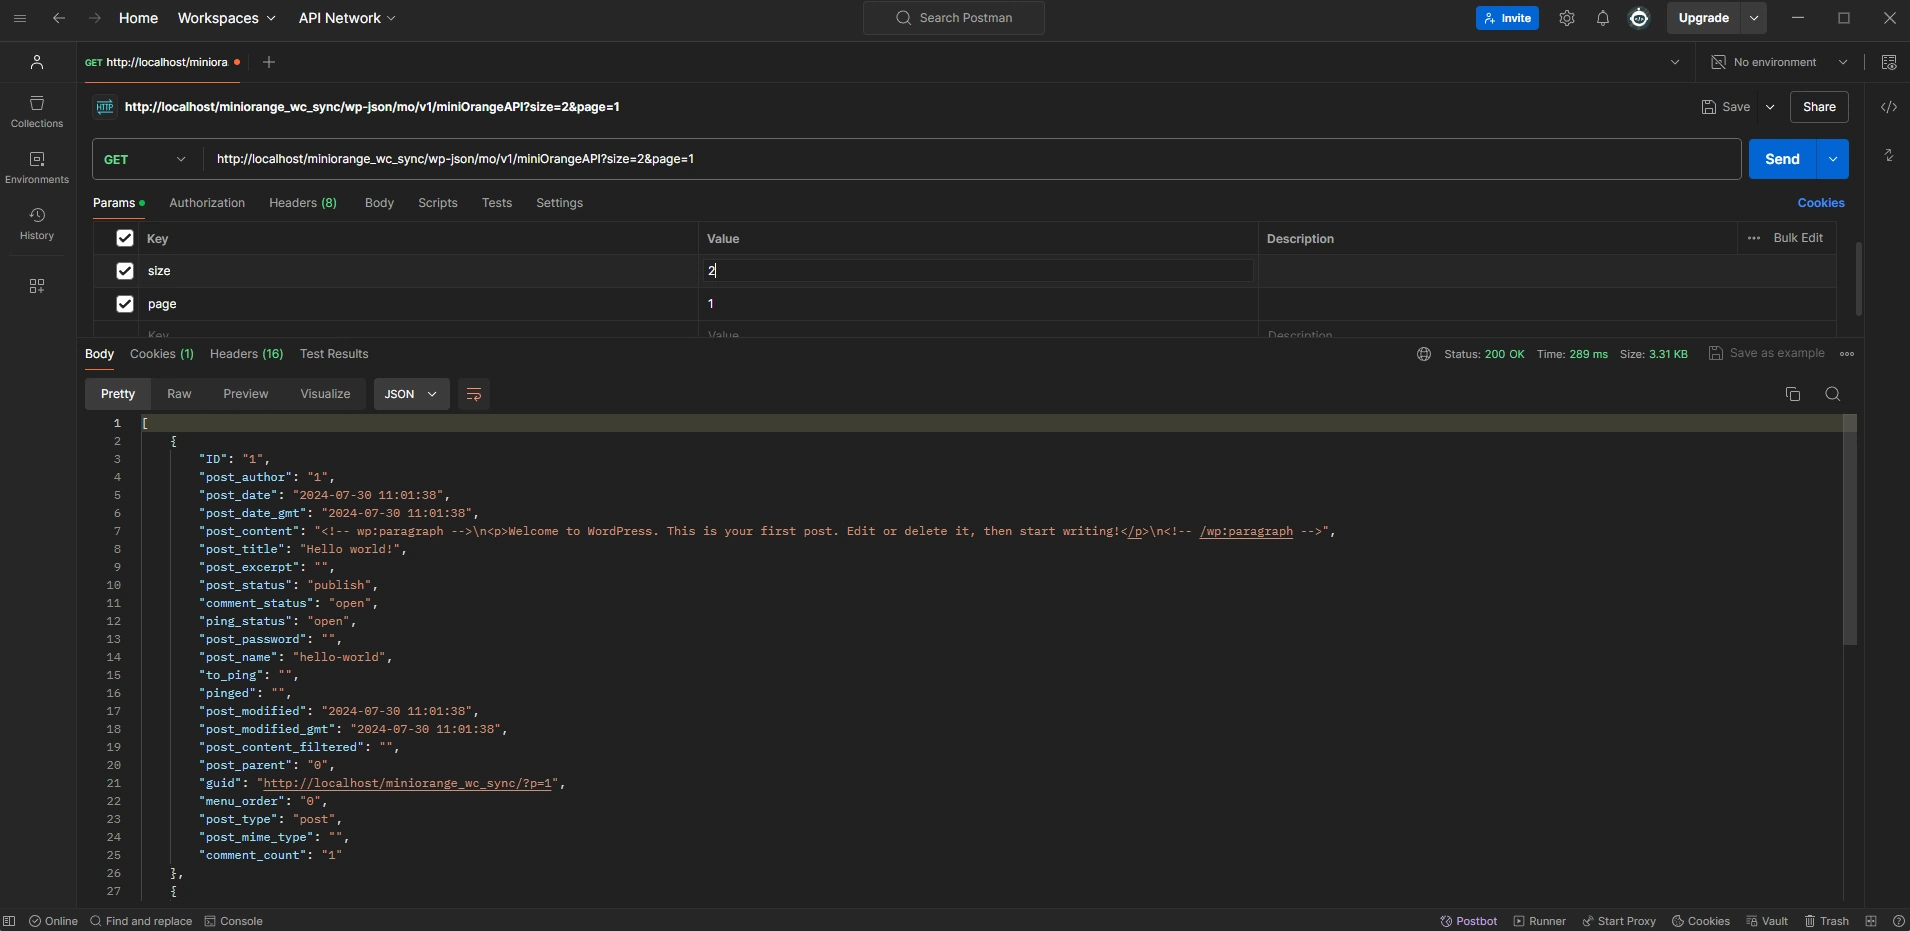Open help icon in the status bar
Screen dimensions: 1910x931
(1898, 921)
